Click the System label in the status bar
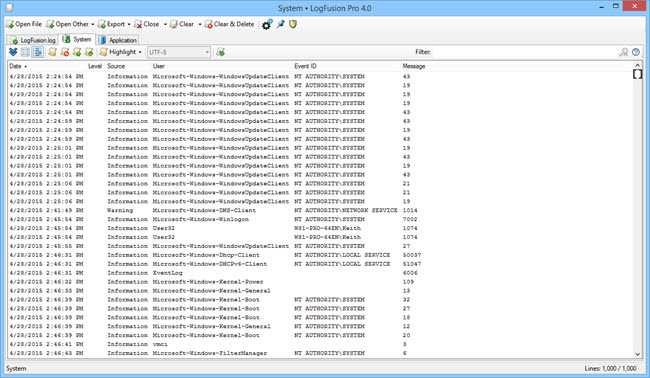 point(16,368)
